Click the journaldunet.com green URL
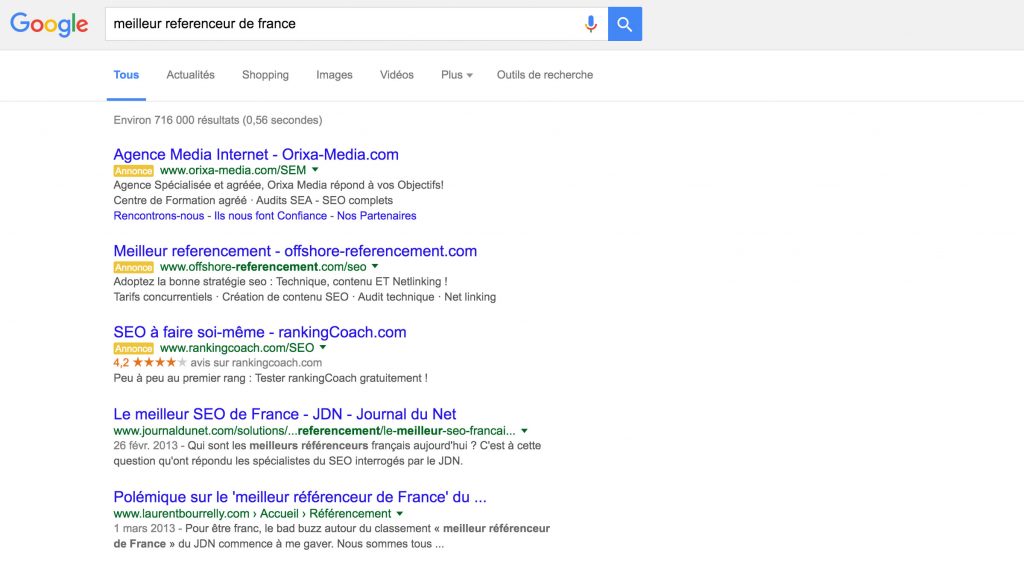Screen dimensions: 1024x568 tap(314, 431)
